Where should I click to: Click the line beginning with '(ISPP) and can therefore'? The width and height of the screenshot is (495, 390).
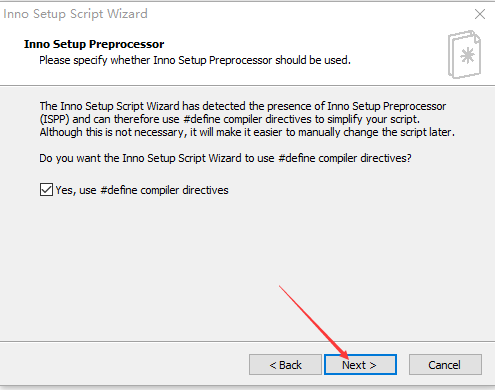[230, 119]
